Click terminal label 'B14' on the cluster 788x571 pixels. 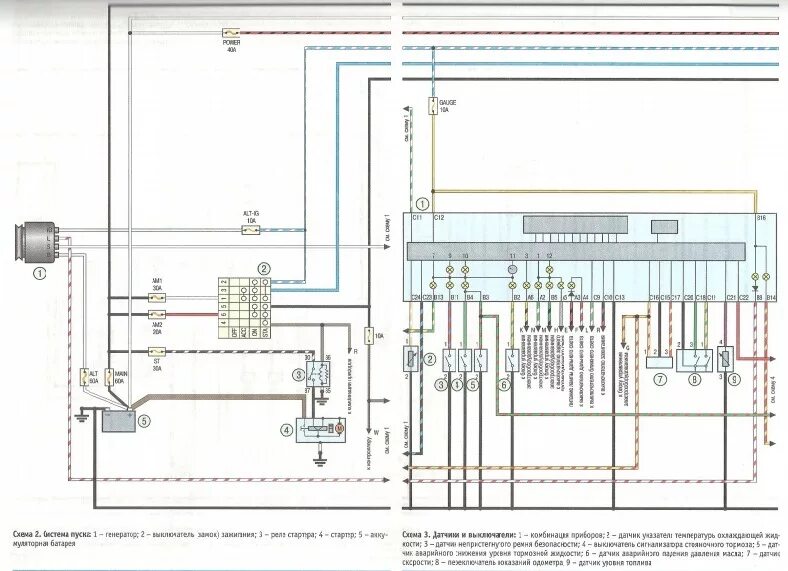point(771,298)
